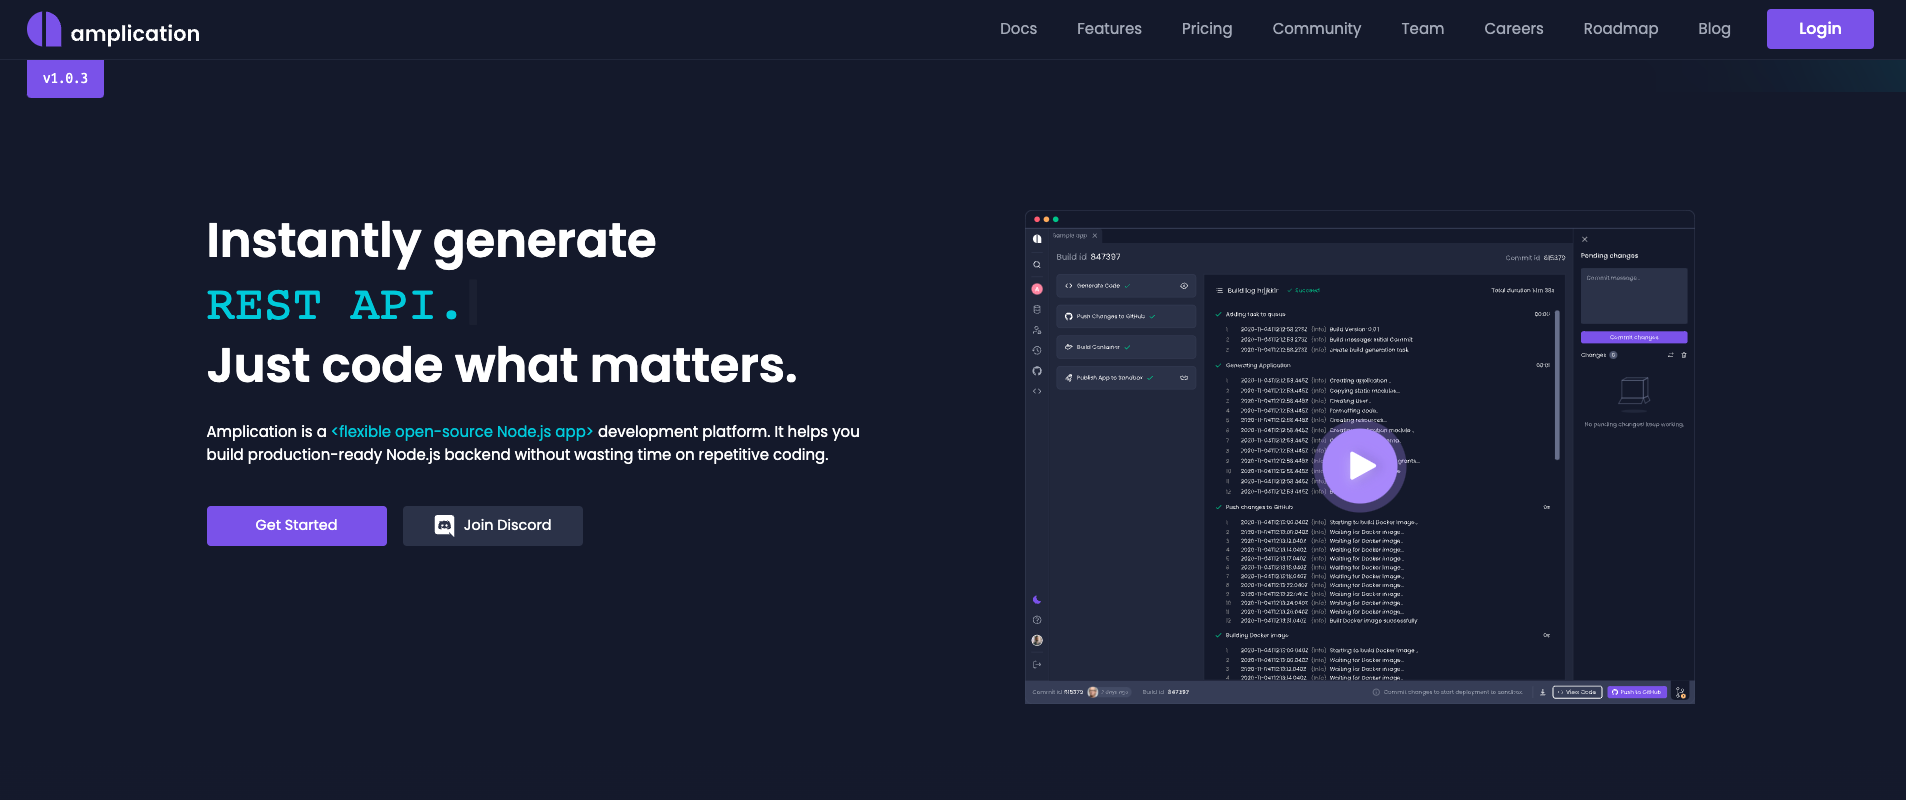This screenshot has height=800, width=1906.
Task: Click the Get Started button
Action: pyautogui.click(x=297, y=526)
